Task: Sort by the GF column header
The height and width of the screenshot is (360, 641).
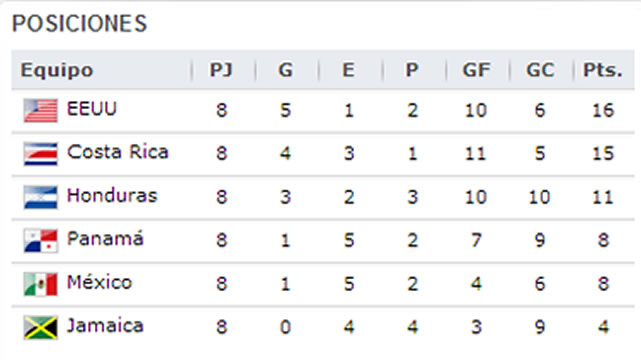Action: click(476, 70)
